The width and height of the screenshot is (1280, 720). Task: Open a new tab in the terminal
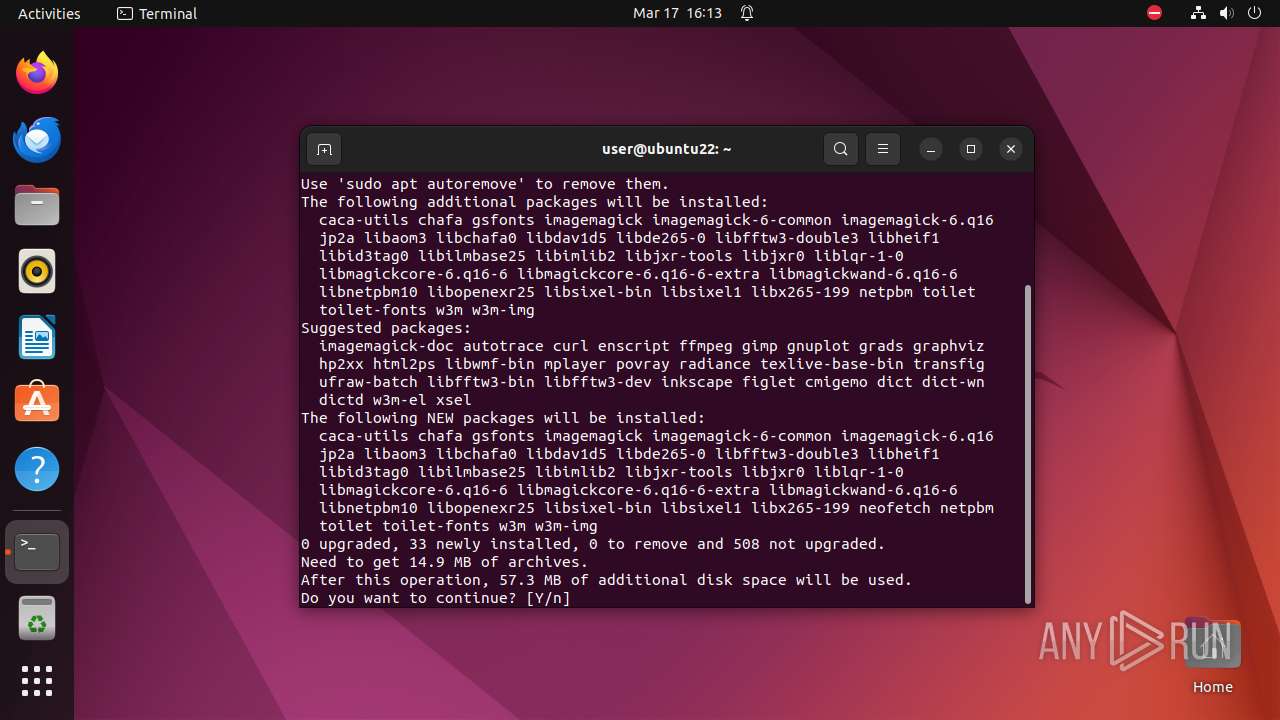(324, 150)
